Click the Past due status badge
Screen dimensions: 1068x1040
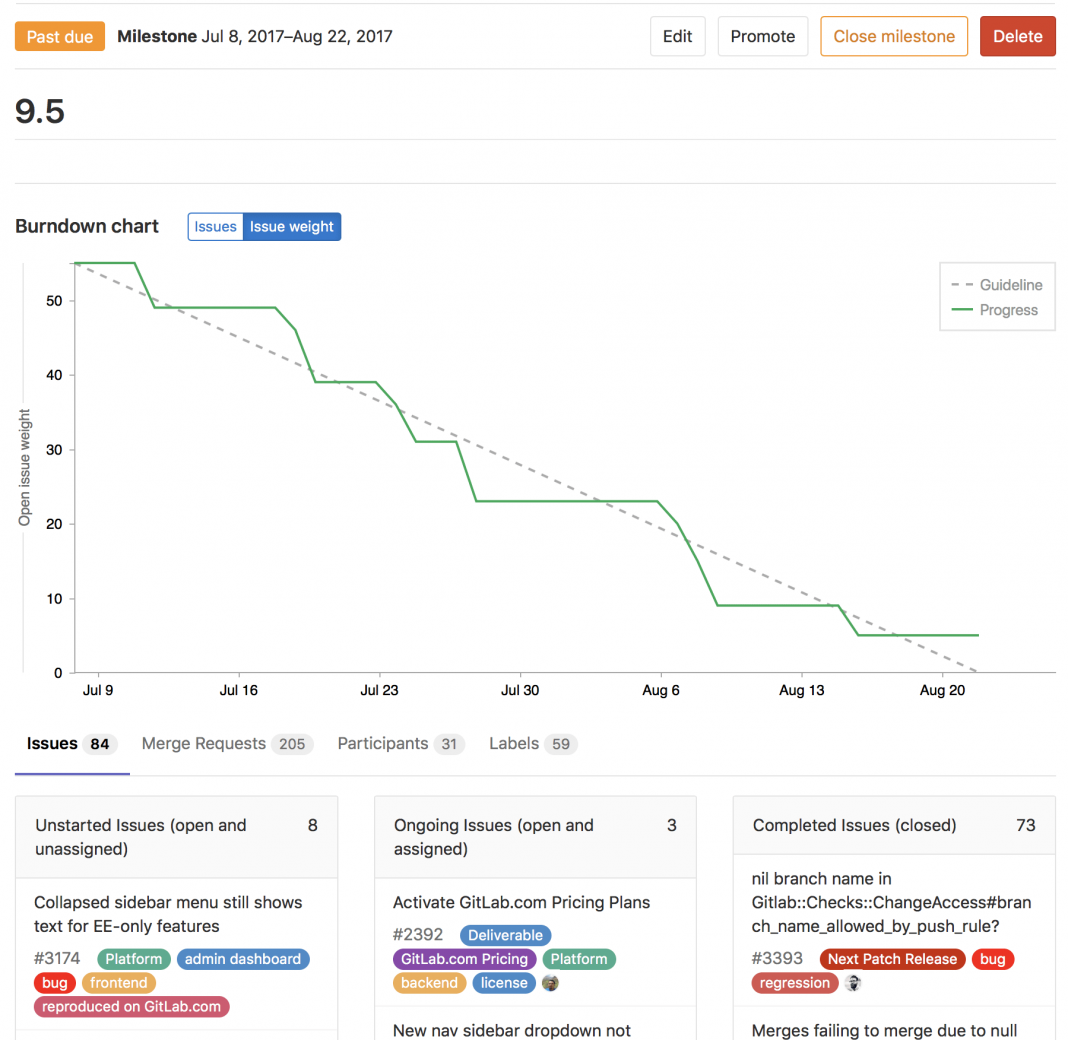tap(59, 35)
